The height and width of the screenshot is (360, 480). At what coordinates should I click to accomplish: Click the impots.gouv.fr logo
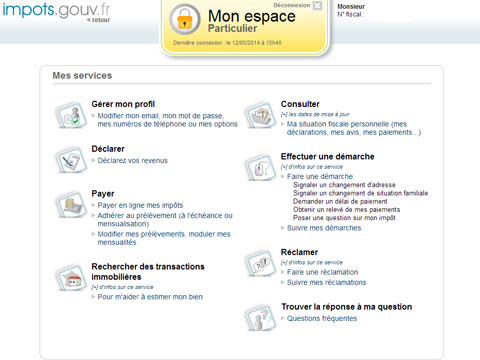pos(56,10)
